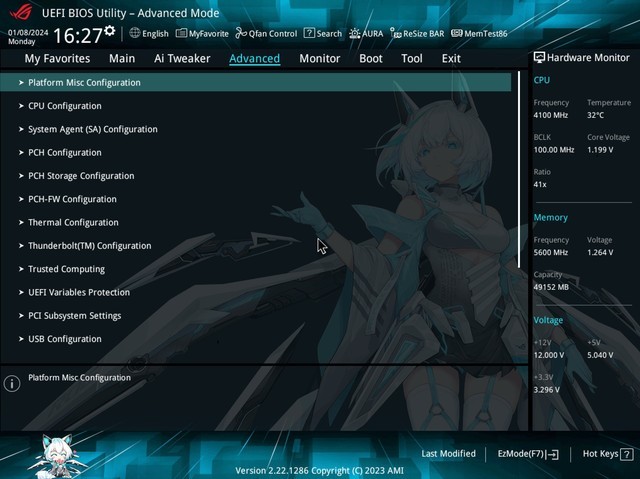
Task: Open the English language selector
Action: pyautogui.click(x=149, y=33)
